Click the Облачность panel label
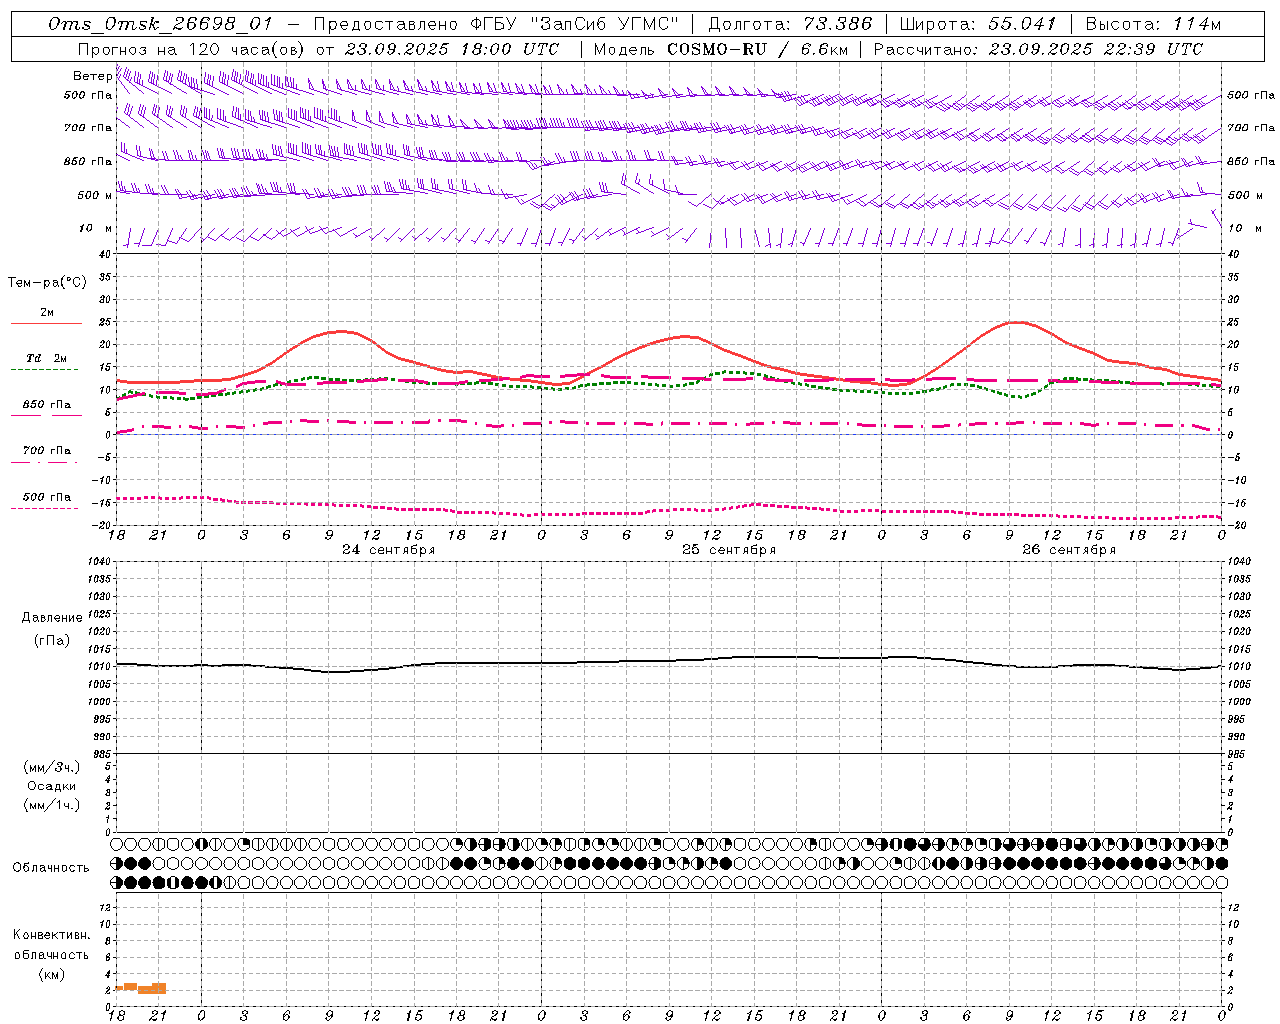 [51, 868]
